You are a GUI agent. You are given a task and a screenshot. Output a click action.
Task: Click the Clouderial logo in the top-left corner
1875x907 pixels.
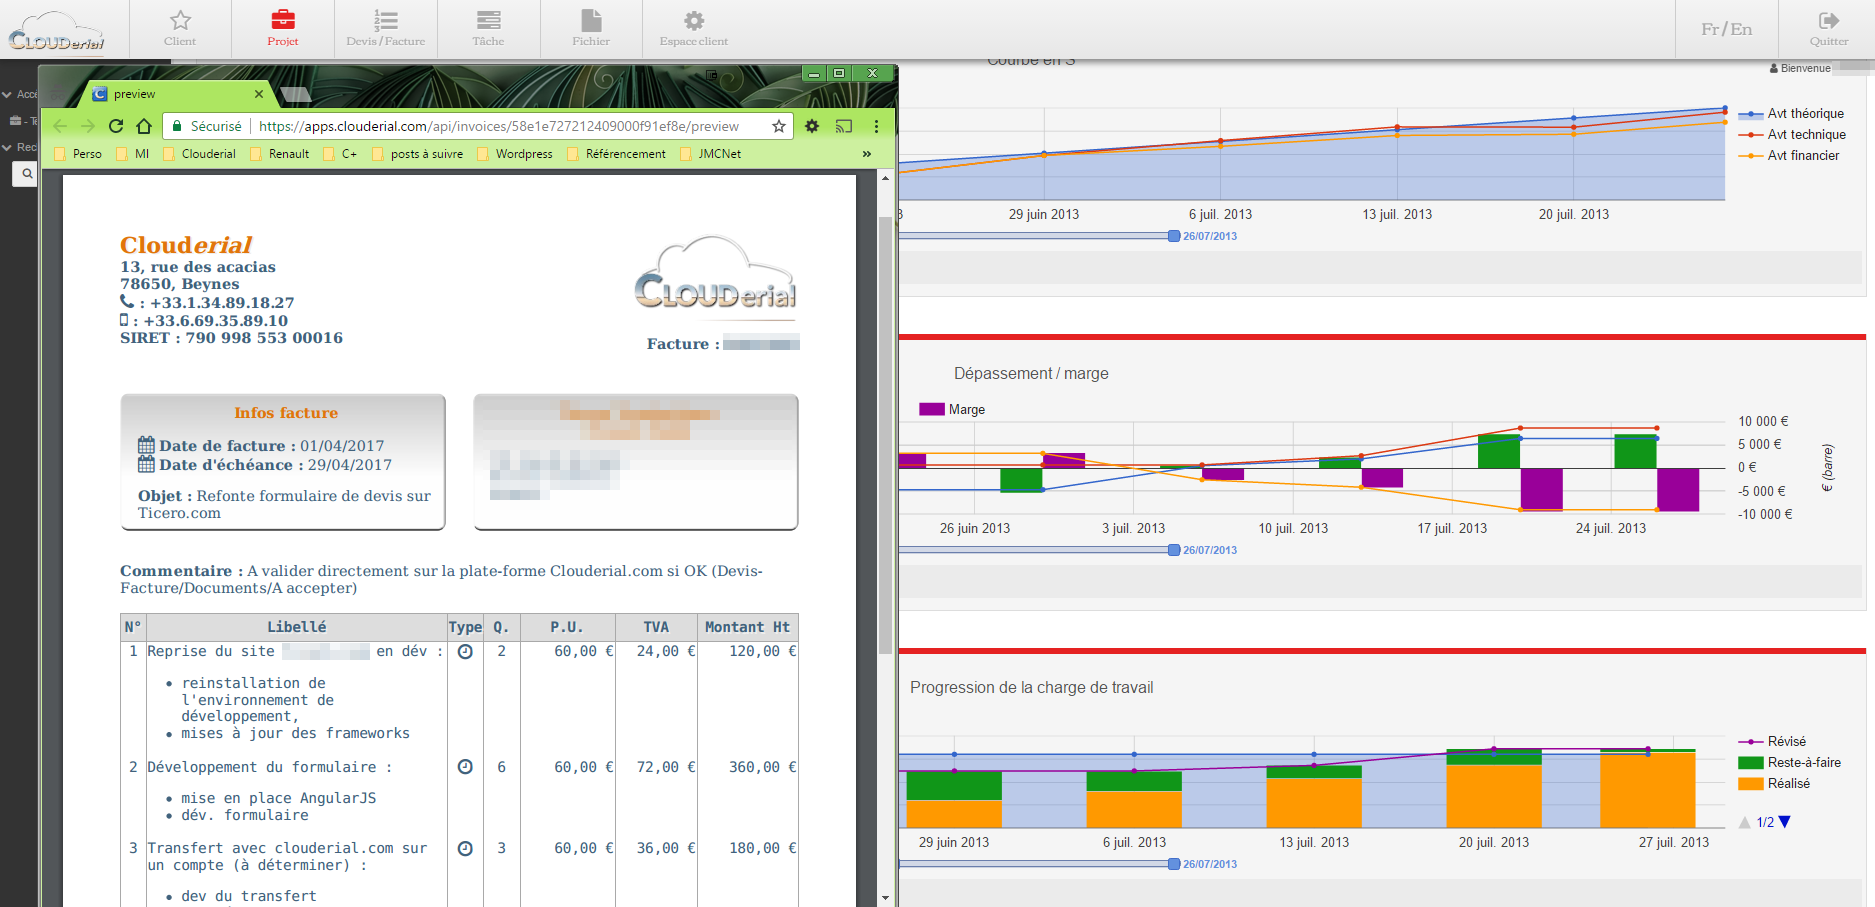point(57,31)
